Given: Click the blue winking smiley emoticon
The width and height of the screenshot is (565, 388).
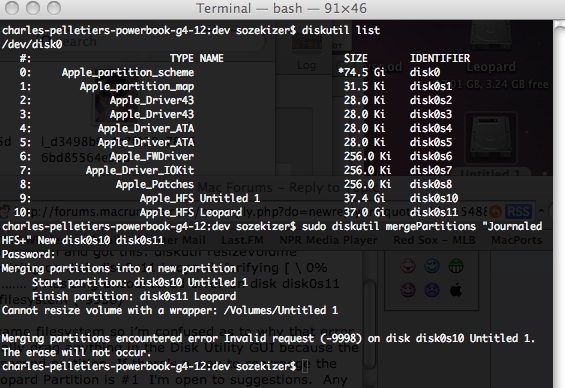Looking at the screenshot, I should [432, 266].
